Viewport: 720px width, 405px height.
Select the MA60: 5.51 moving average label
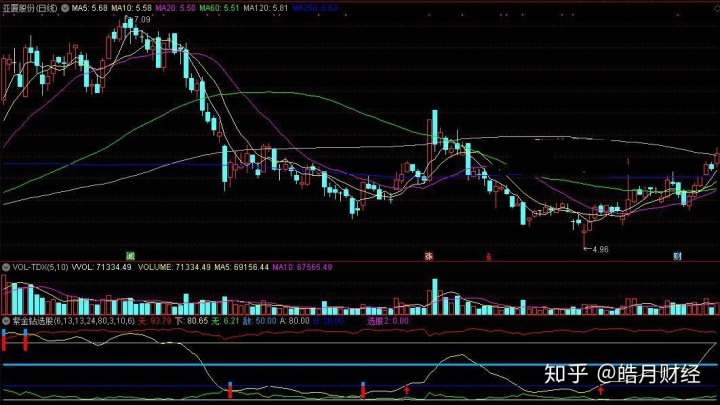click(x=219, y=8)
